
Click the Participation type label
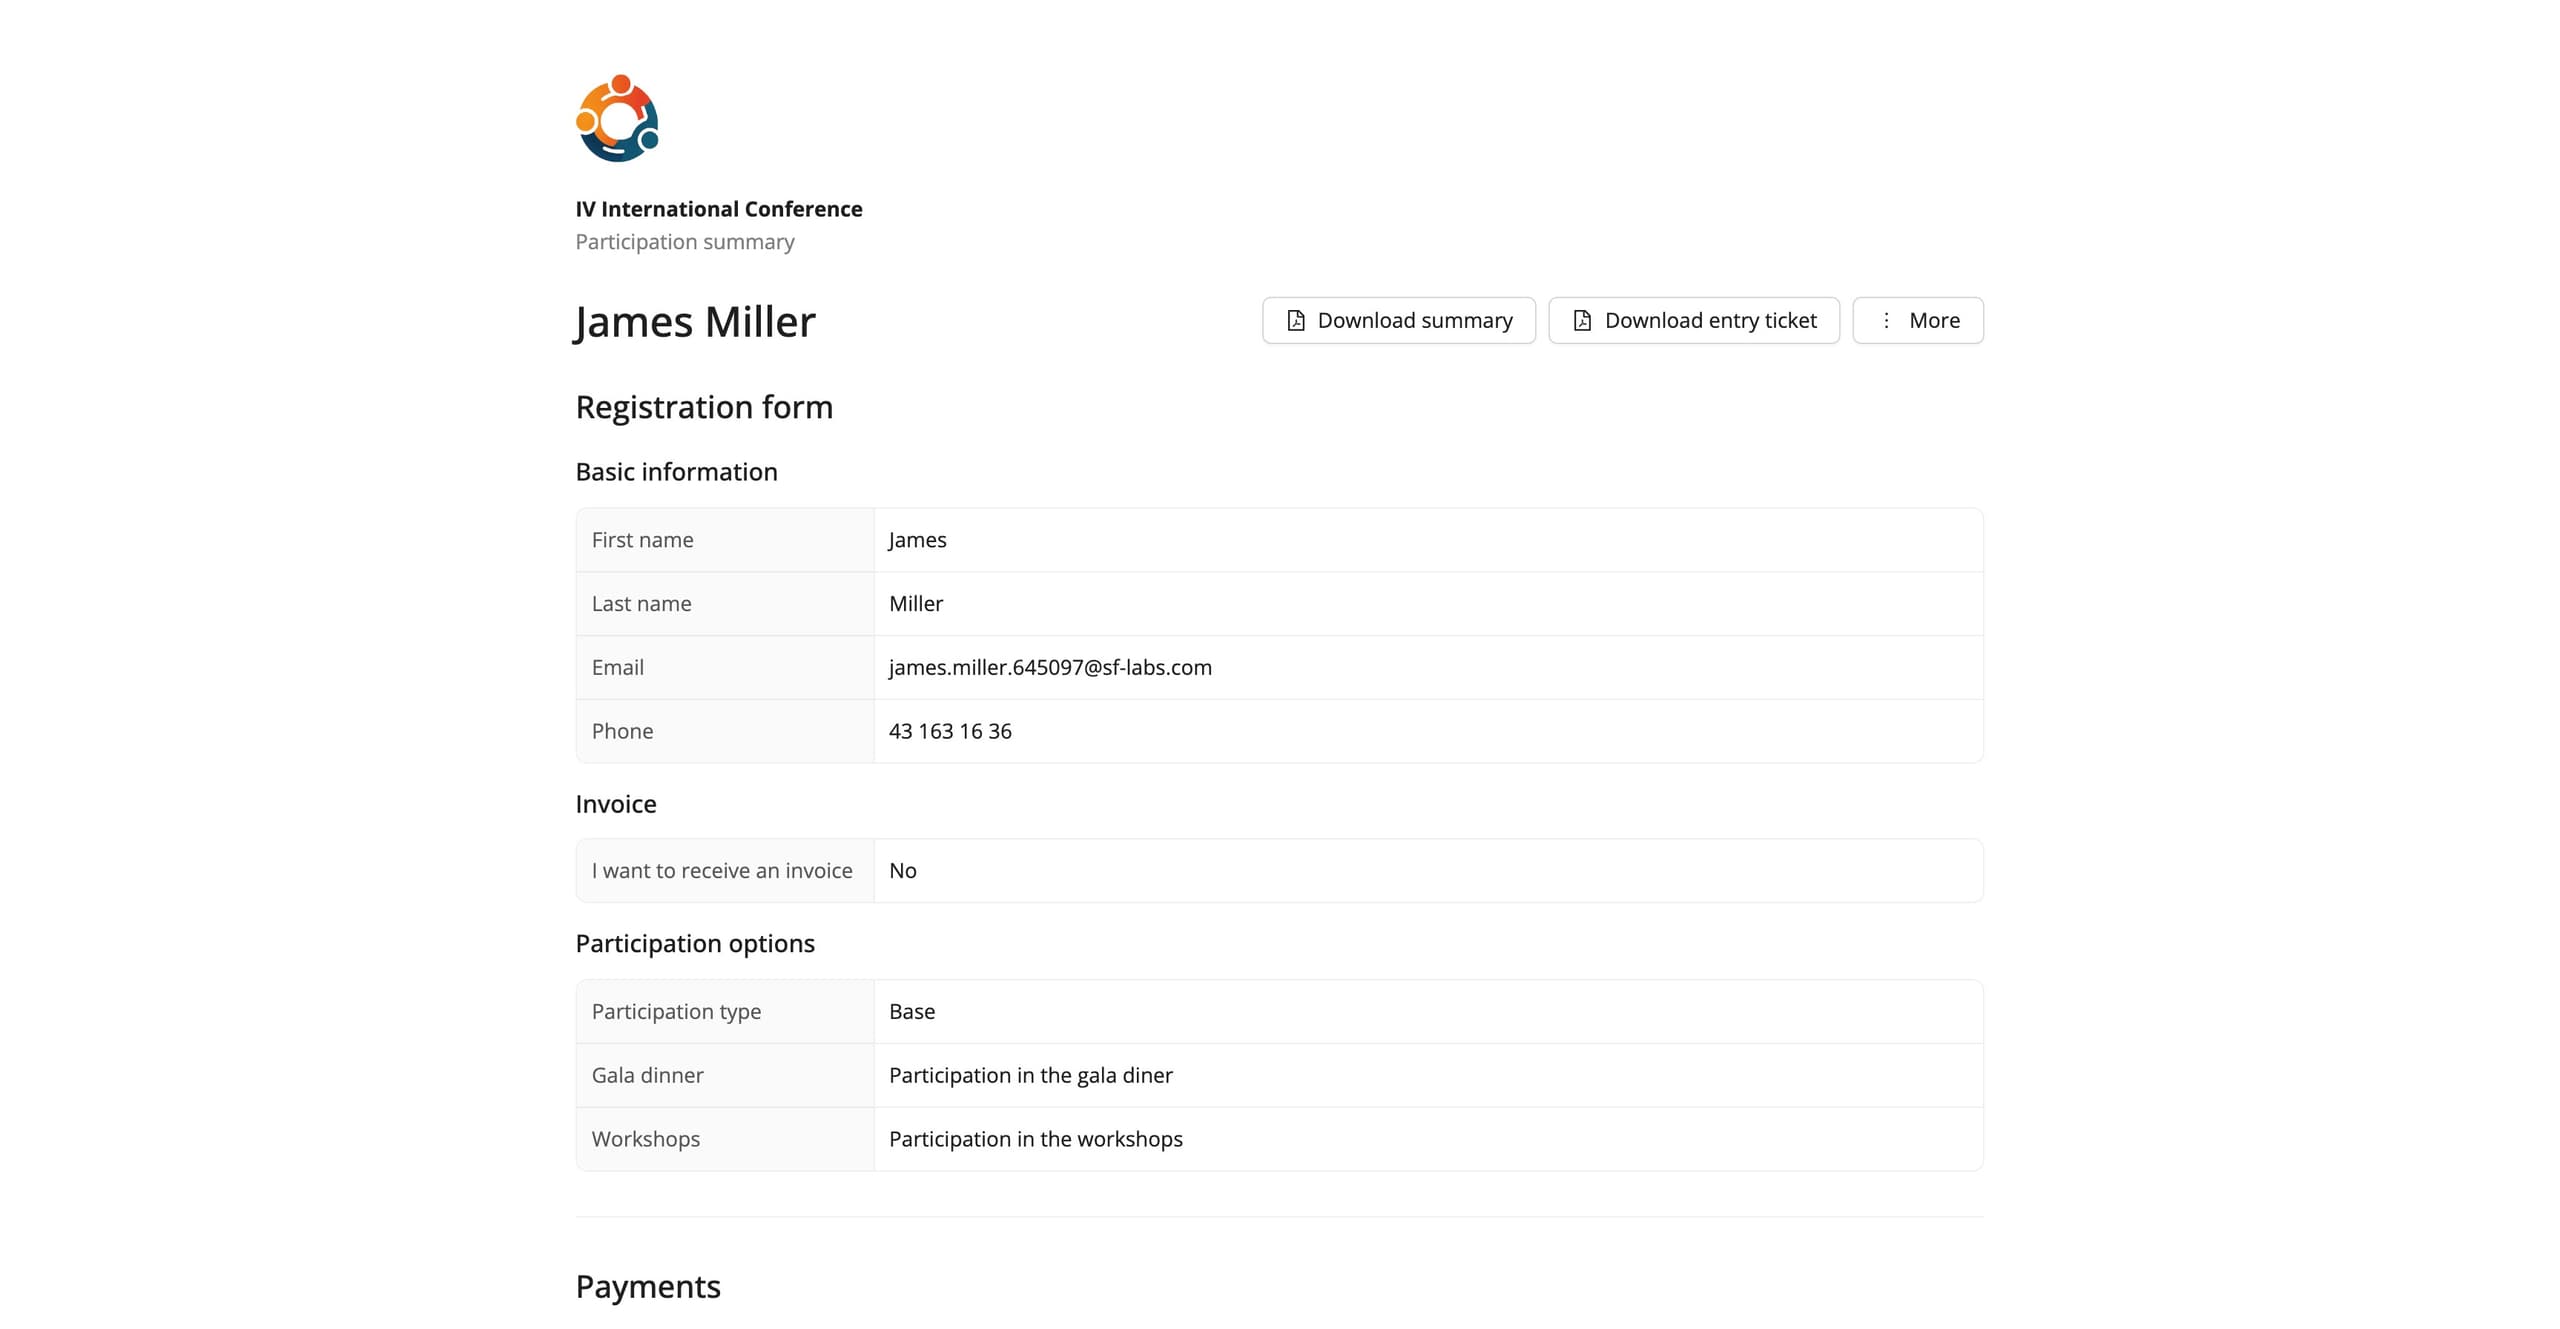(676, 1012)
